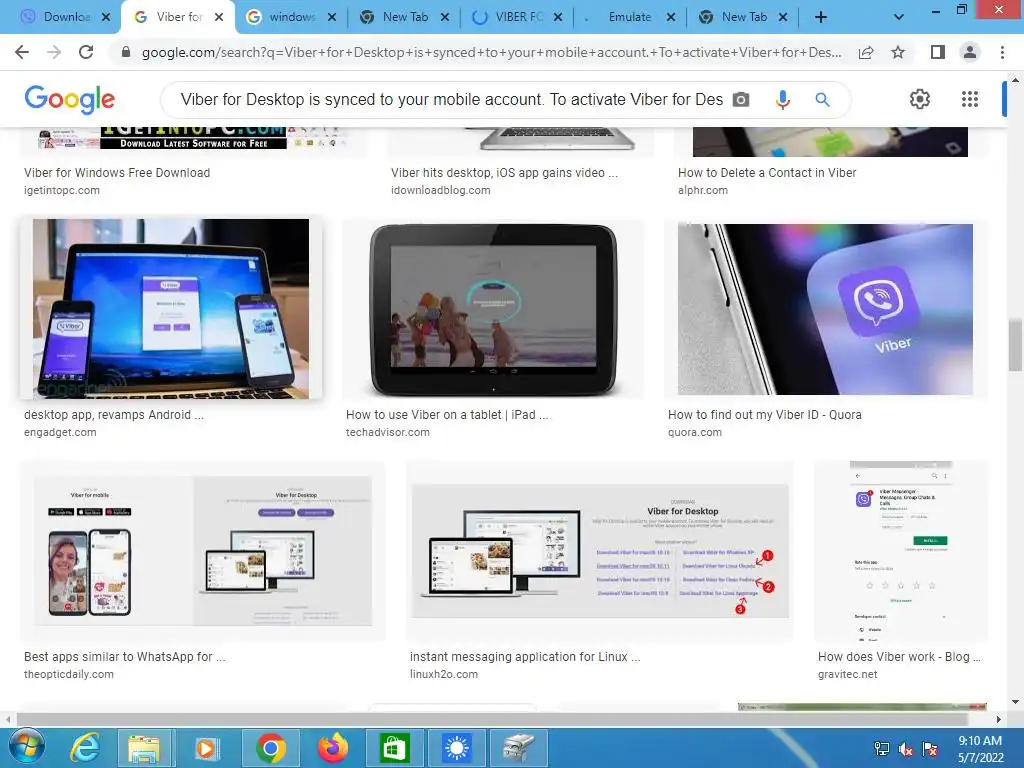Open How to use Viber on a tablet
The height and width of the screenshot is (768, 1024).
point(447,415)
